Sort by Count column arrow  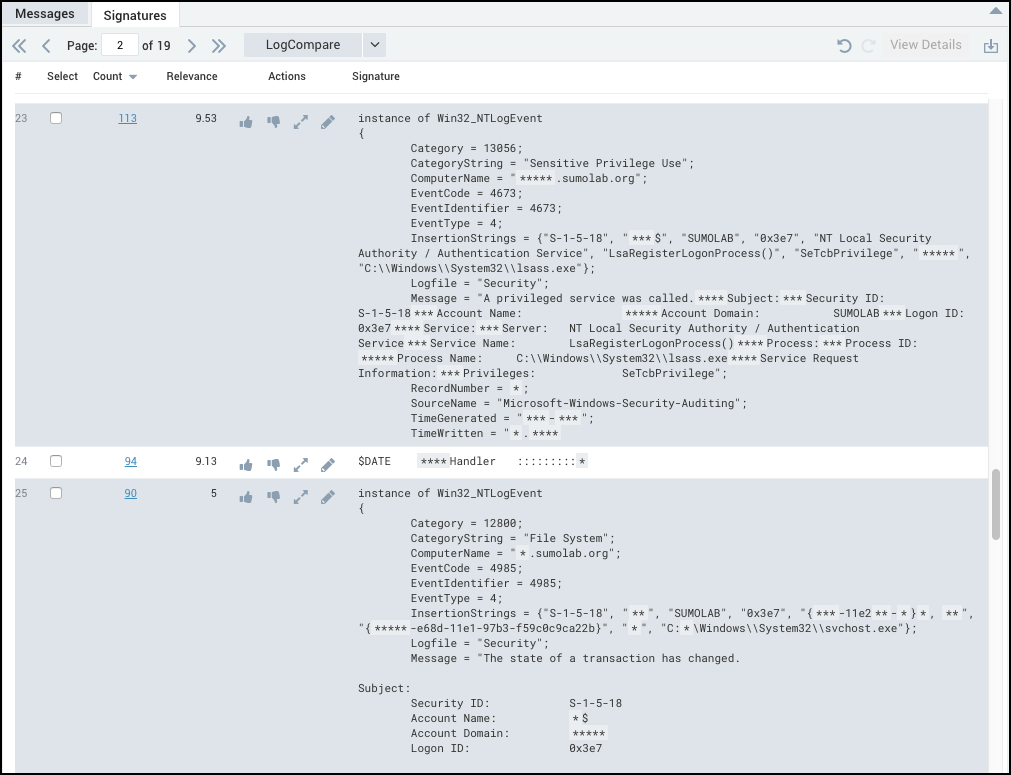(x=133, y=77)
